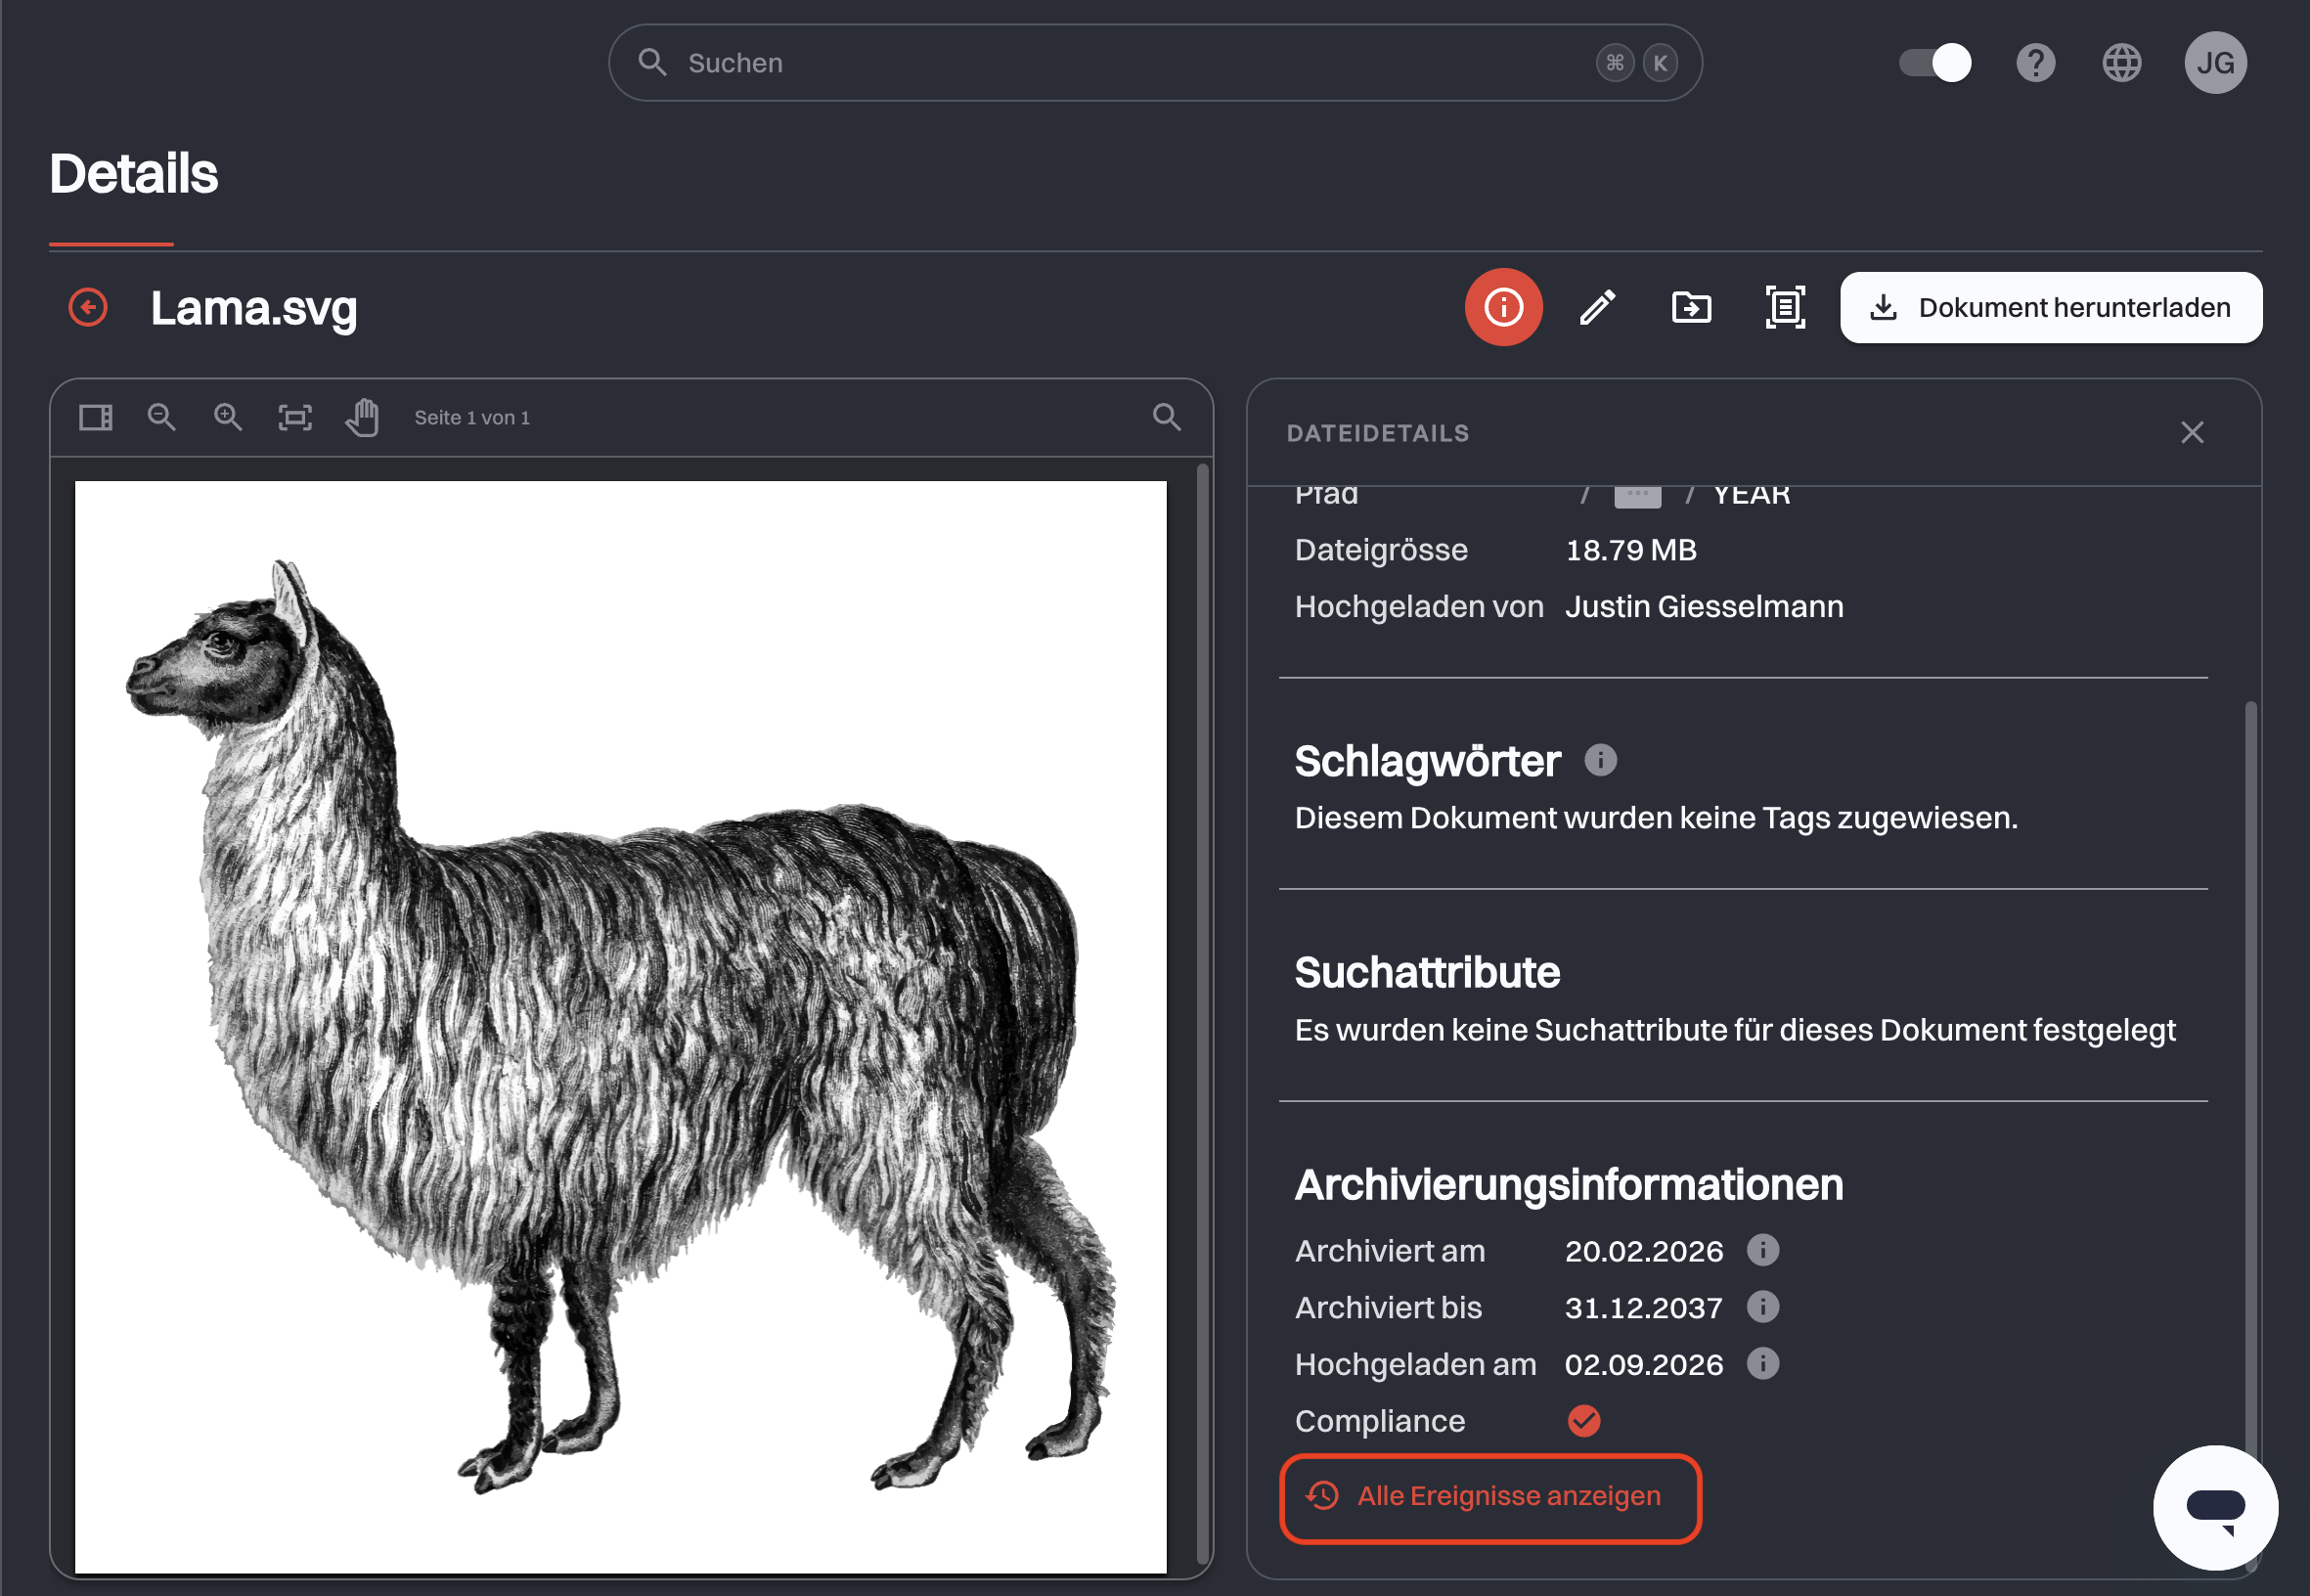Viewport: 2310px width, 1596px height.
Task: Click Dokument herunterladen button
Action: 2050,307
